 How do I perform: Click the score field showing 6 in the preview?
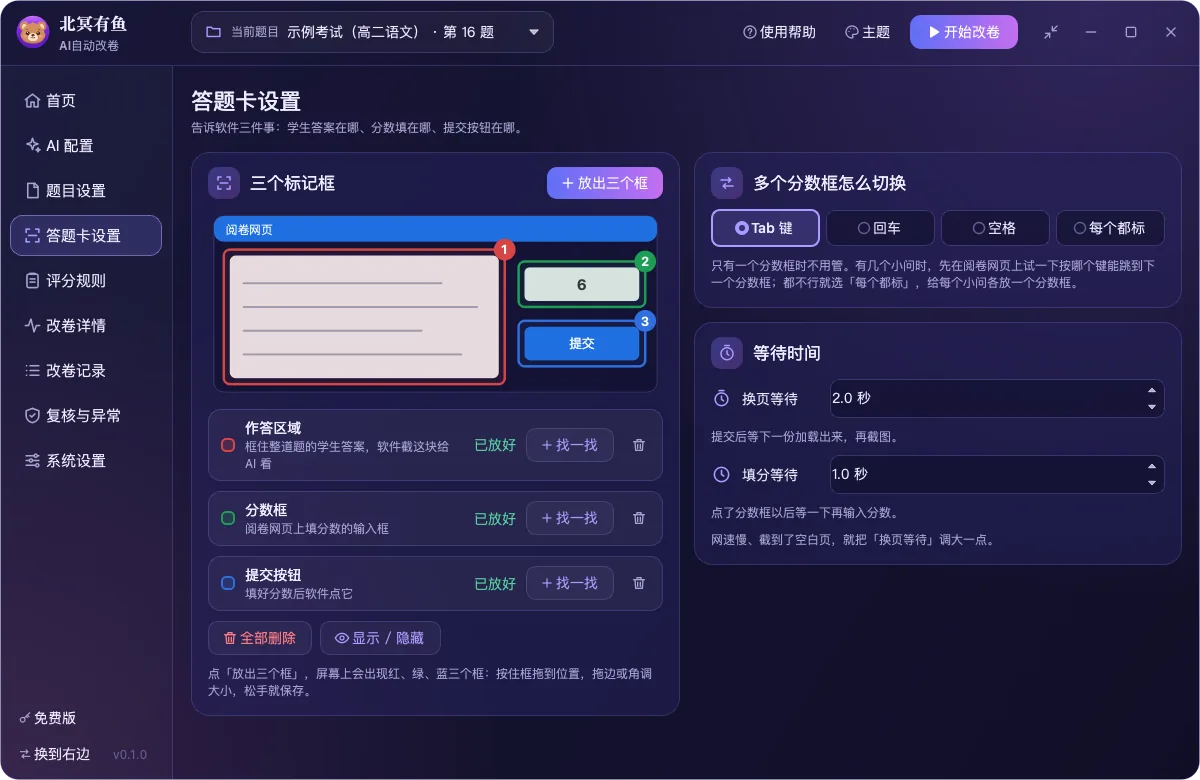pyautogui.click(x=582, y=285)
